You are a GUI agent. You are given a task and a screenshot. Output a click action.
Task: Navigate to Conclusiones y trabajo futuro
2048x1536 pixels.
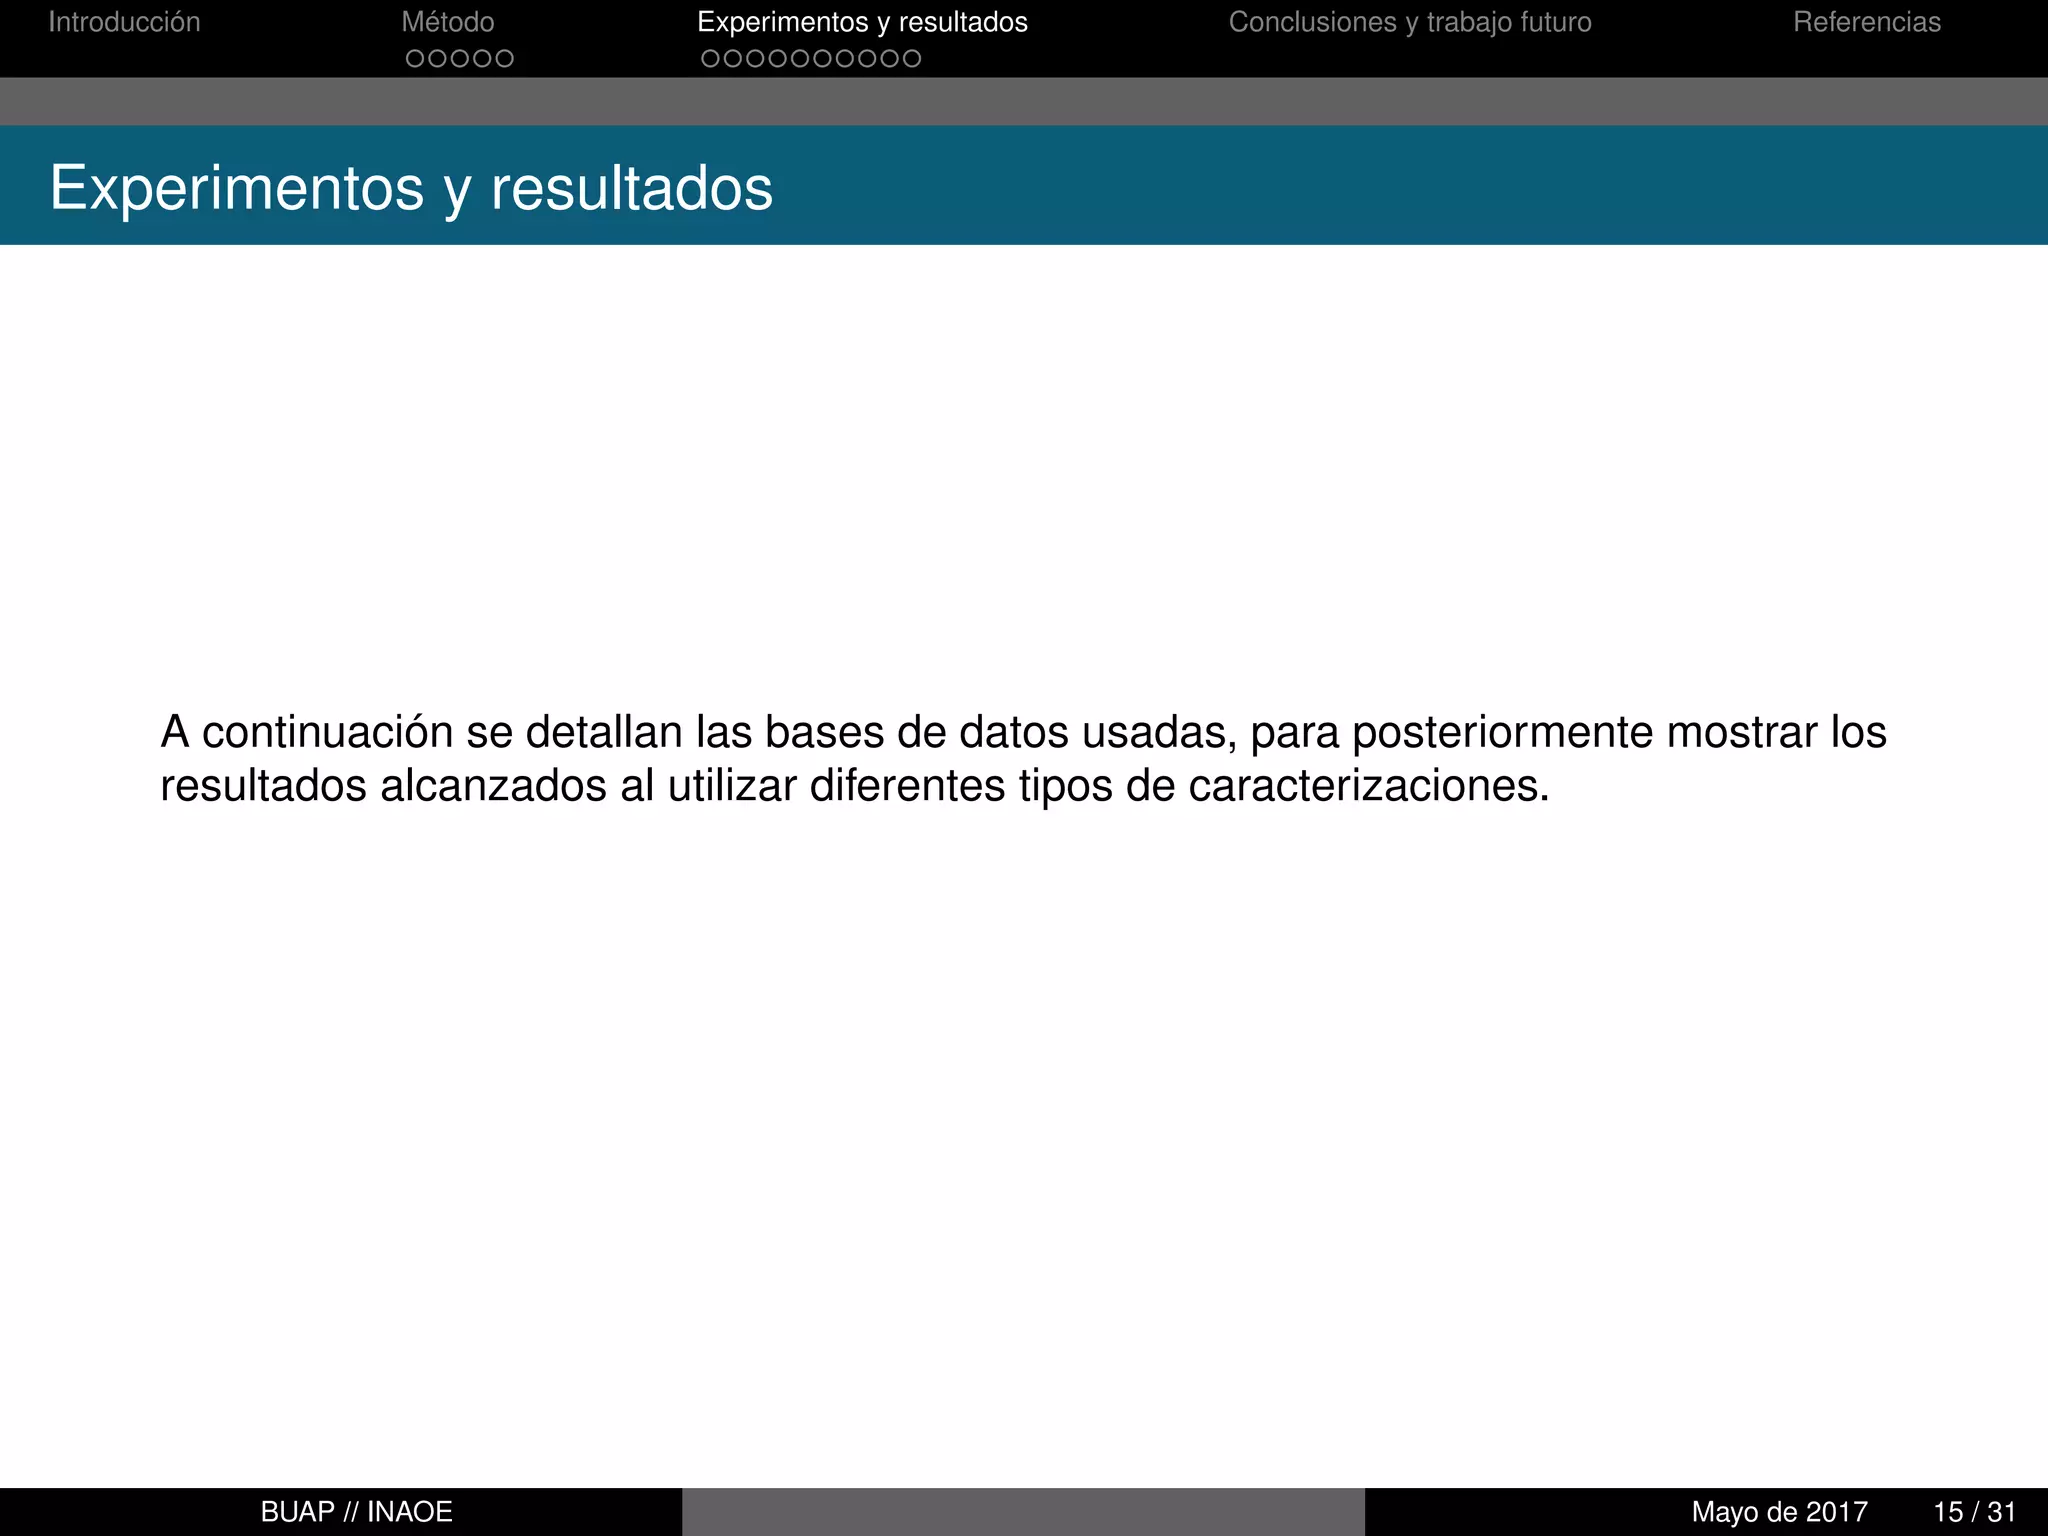[x=1410, y=22]
